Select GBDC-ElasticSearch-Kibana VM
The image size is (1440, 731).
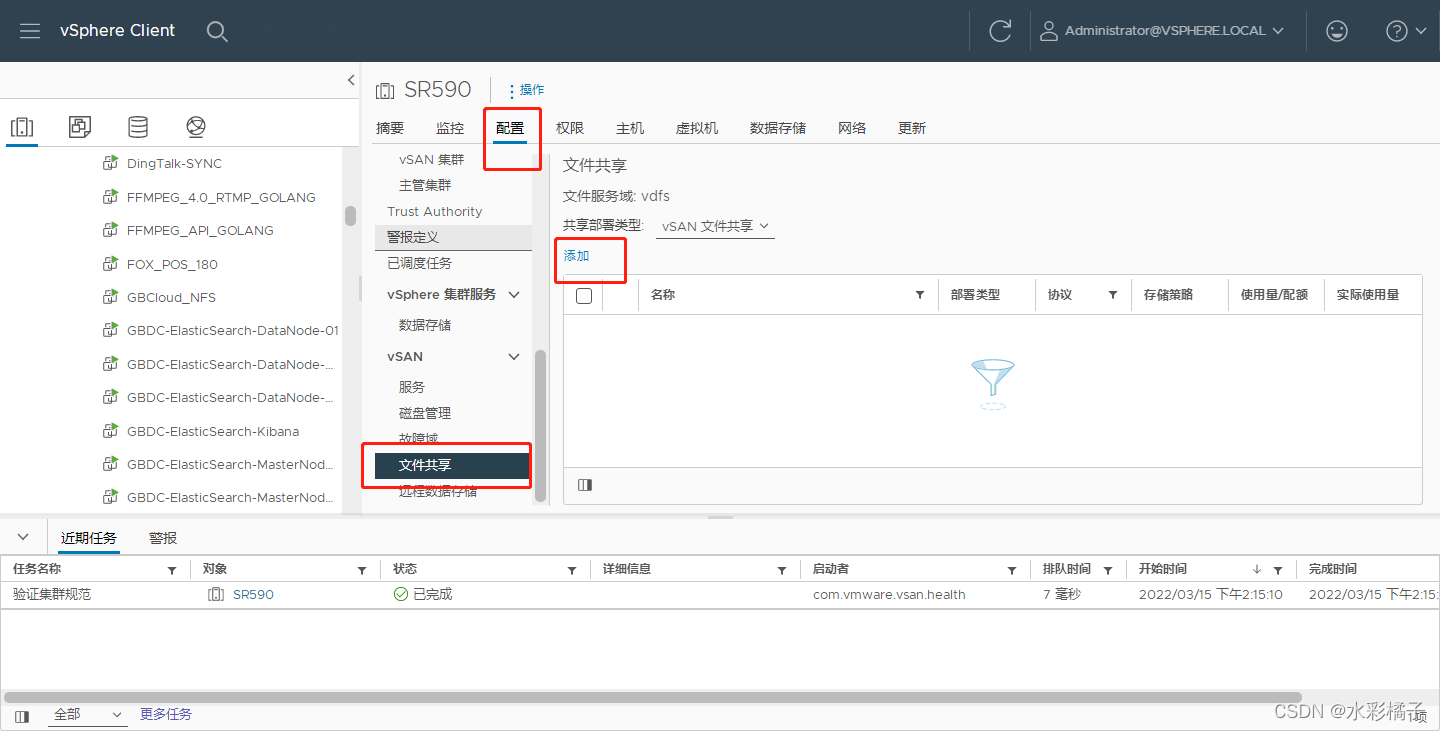(x=213, y=431)
